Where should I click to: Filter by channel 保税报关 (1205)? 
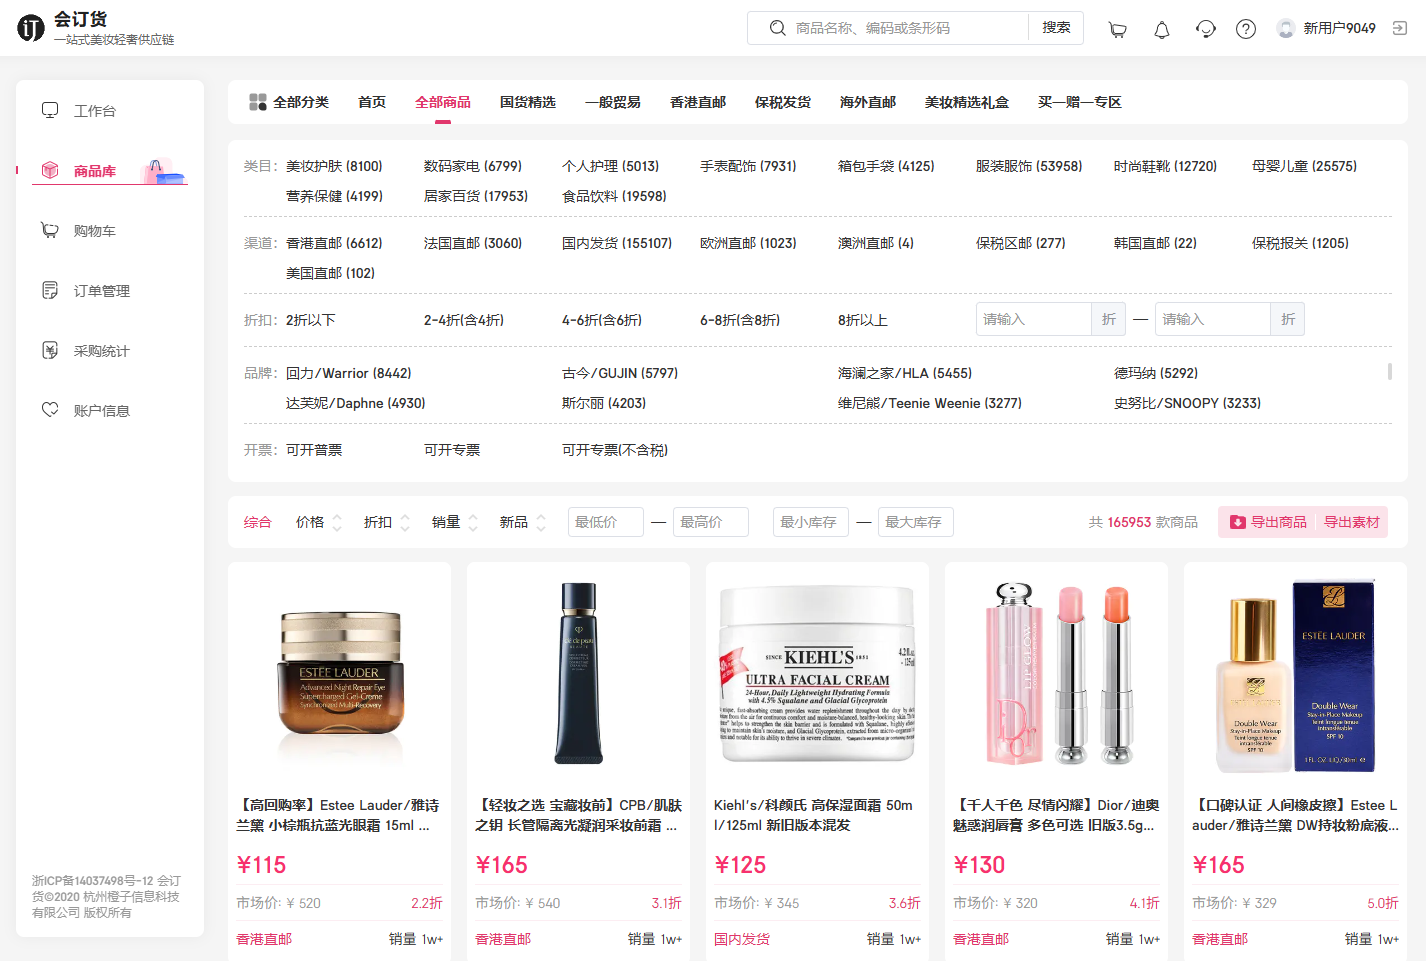pos(1301,243)
